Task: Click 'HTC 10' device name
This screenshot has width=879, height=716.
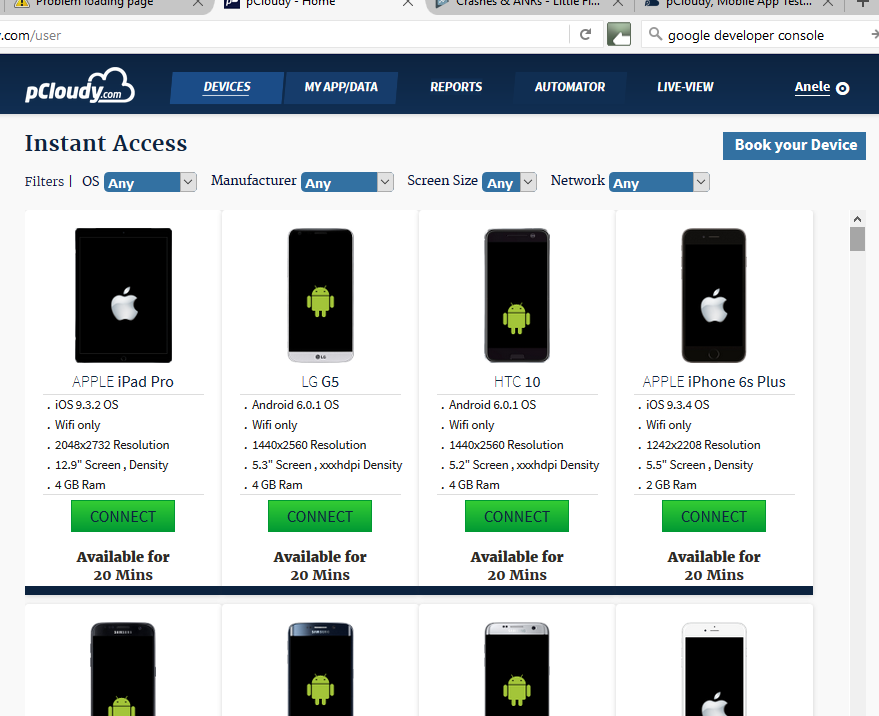Action: pos(517,382)
